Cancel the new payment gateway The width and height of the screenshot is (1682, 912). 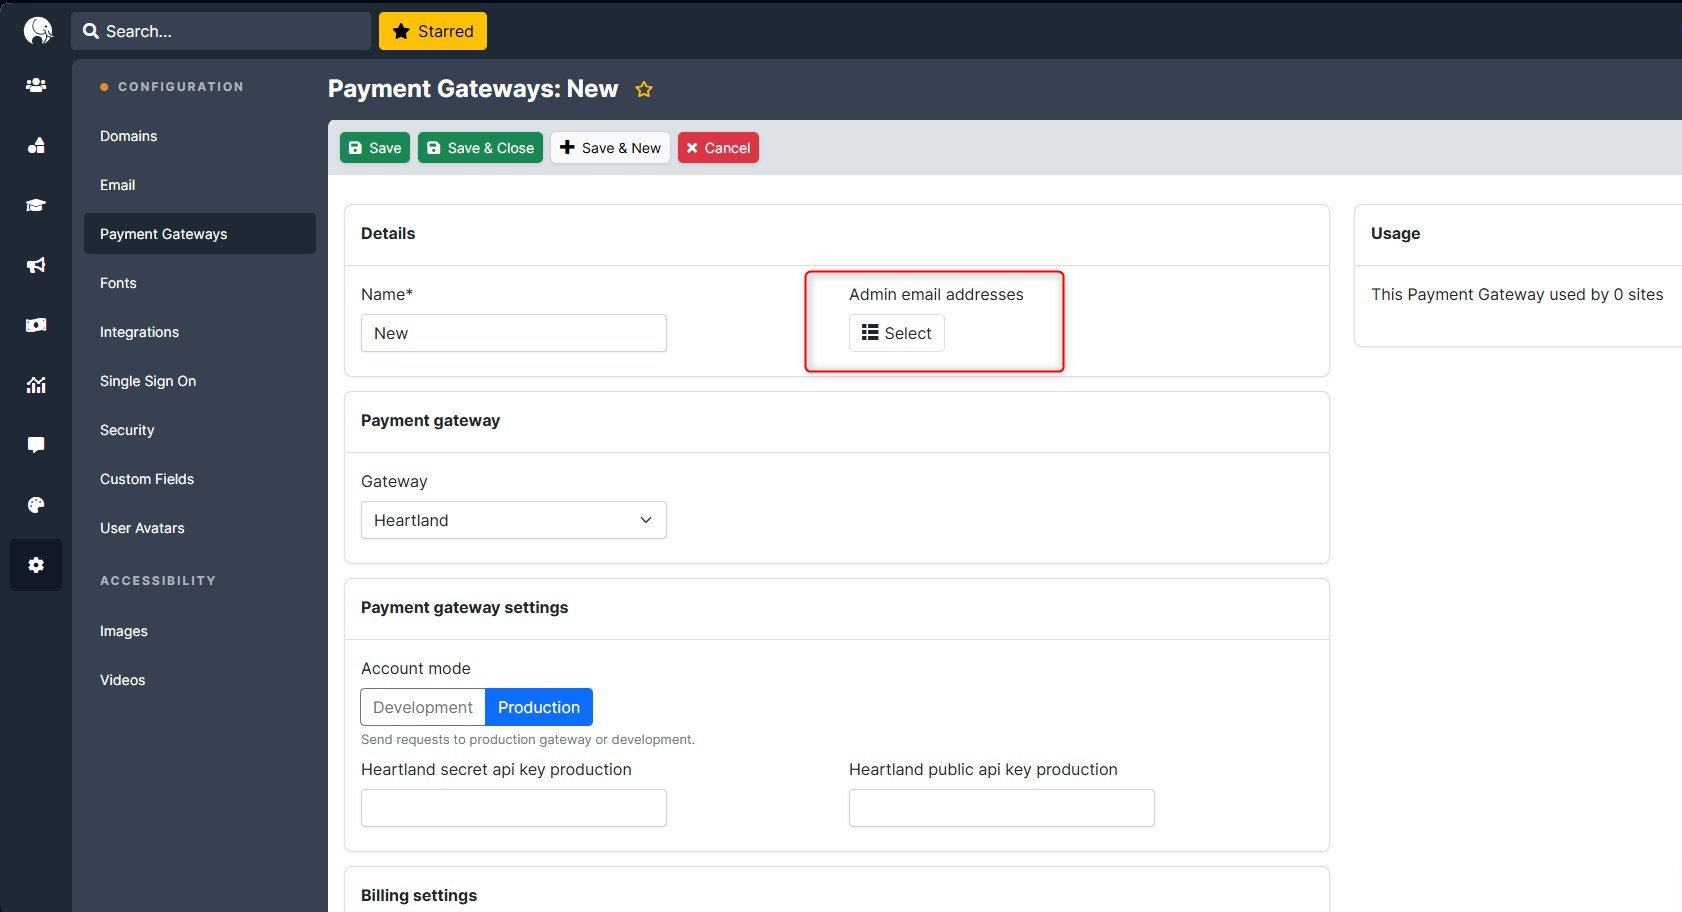coord(718,148)
